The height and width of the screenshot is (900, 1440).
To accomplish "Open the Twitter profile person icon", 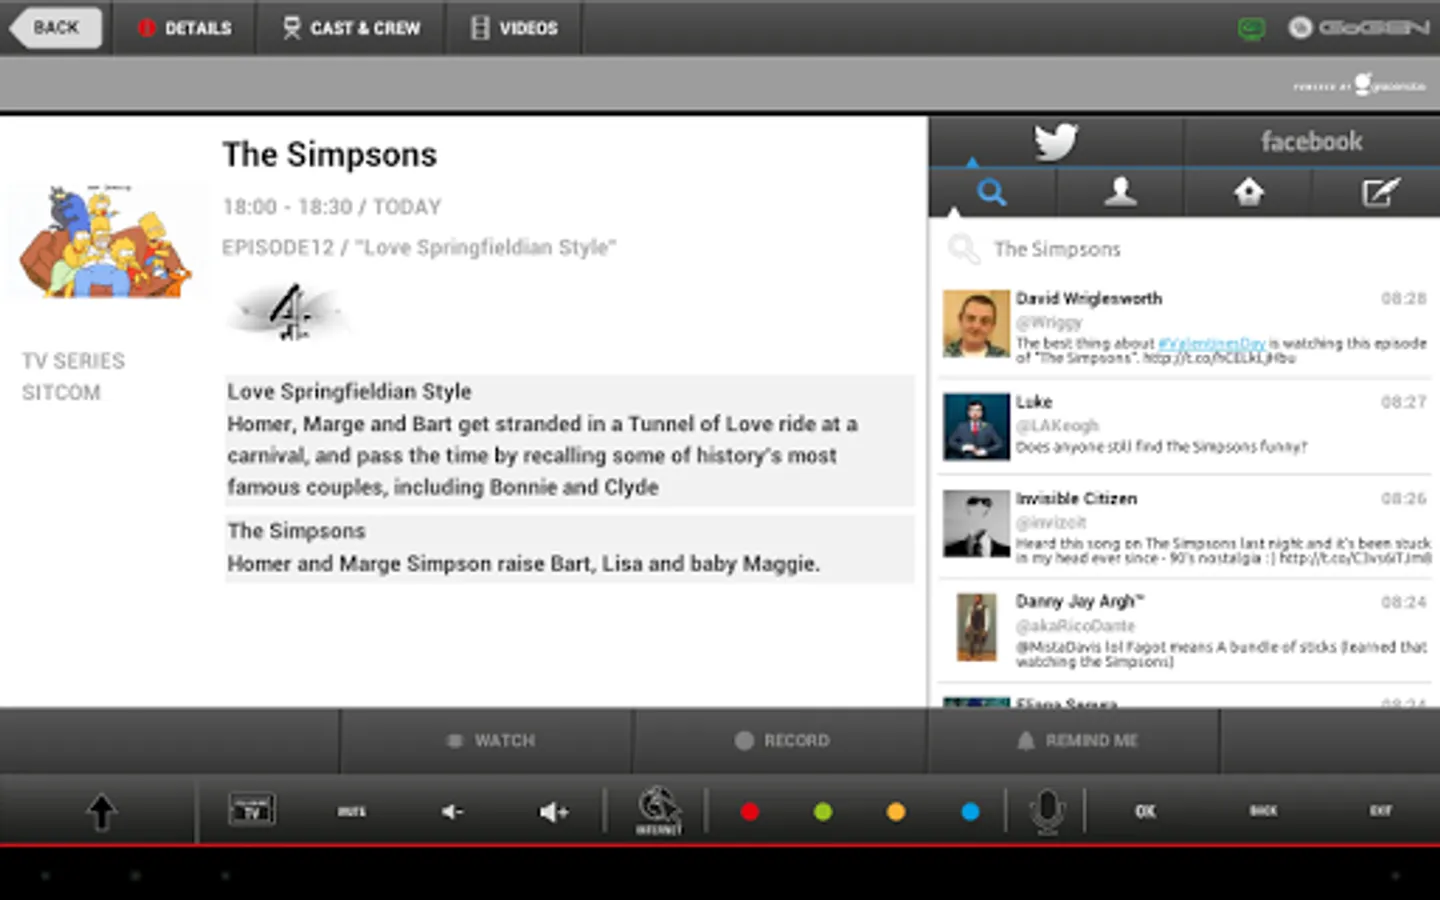I will pyautogui.click(x=1120, y=191).
